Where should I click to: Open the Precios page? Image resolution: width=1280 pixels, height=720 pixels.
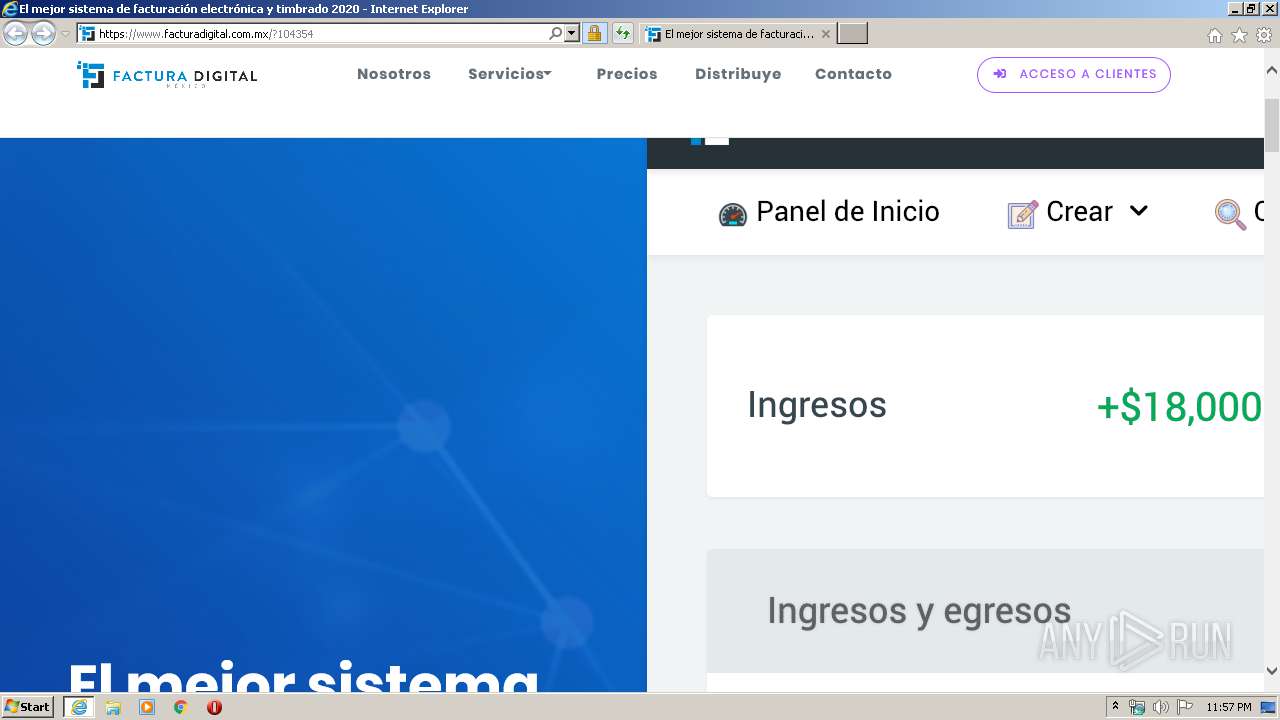click(x=627, y=74)
